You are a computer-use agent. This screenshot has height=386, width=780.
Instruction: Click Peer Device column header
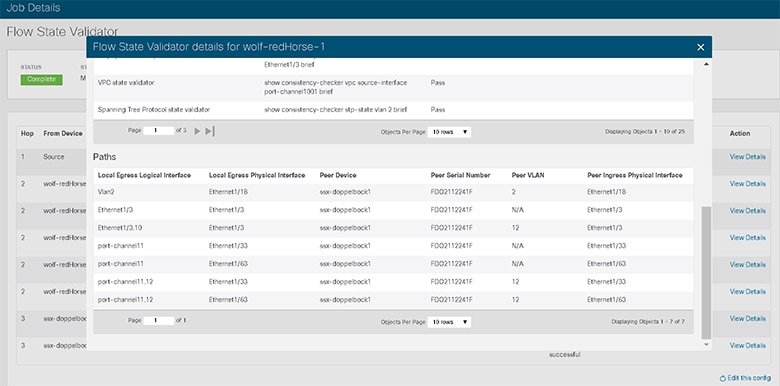tap(338, 175)
